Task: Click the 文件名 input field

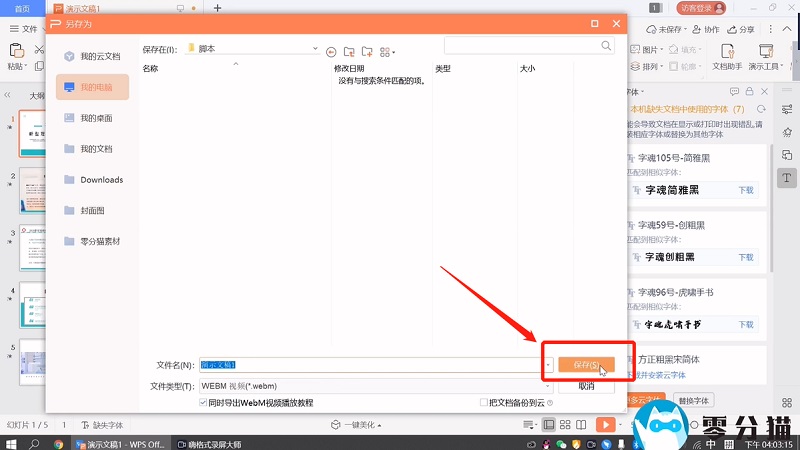Action: point(370,365)
